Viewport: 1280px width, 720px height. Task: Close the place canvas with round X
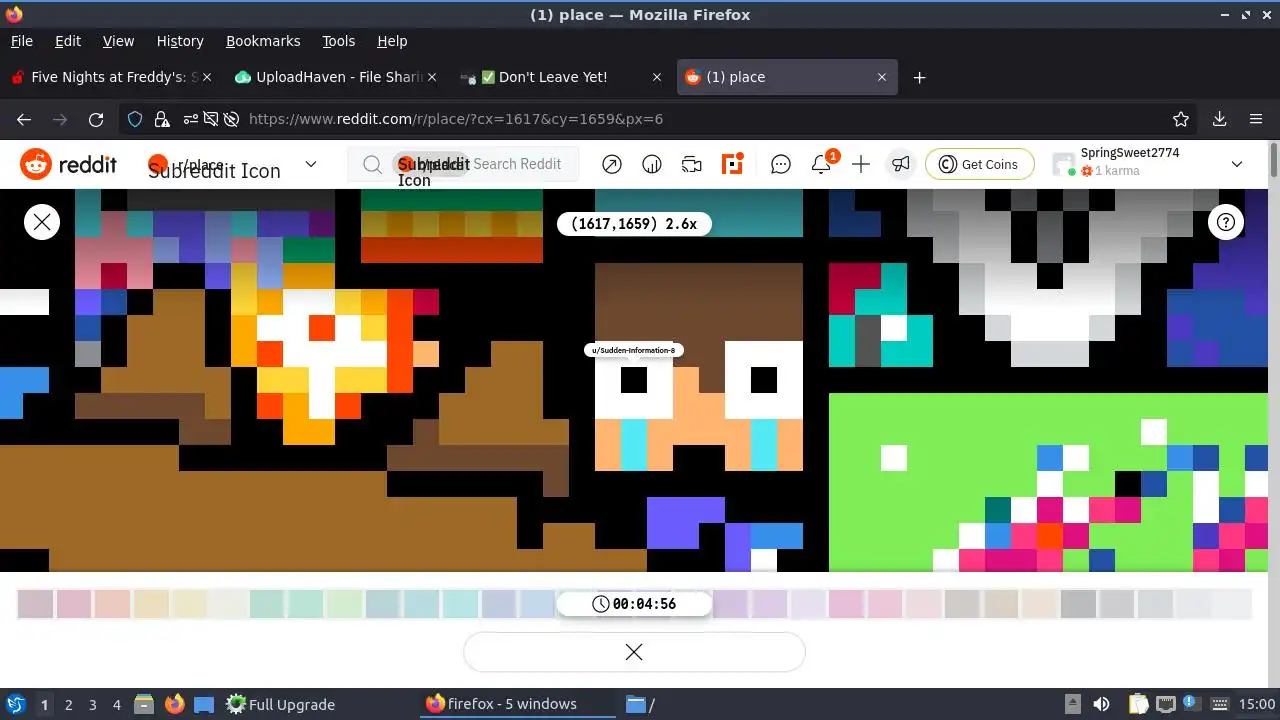(42, 222)
